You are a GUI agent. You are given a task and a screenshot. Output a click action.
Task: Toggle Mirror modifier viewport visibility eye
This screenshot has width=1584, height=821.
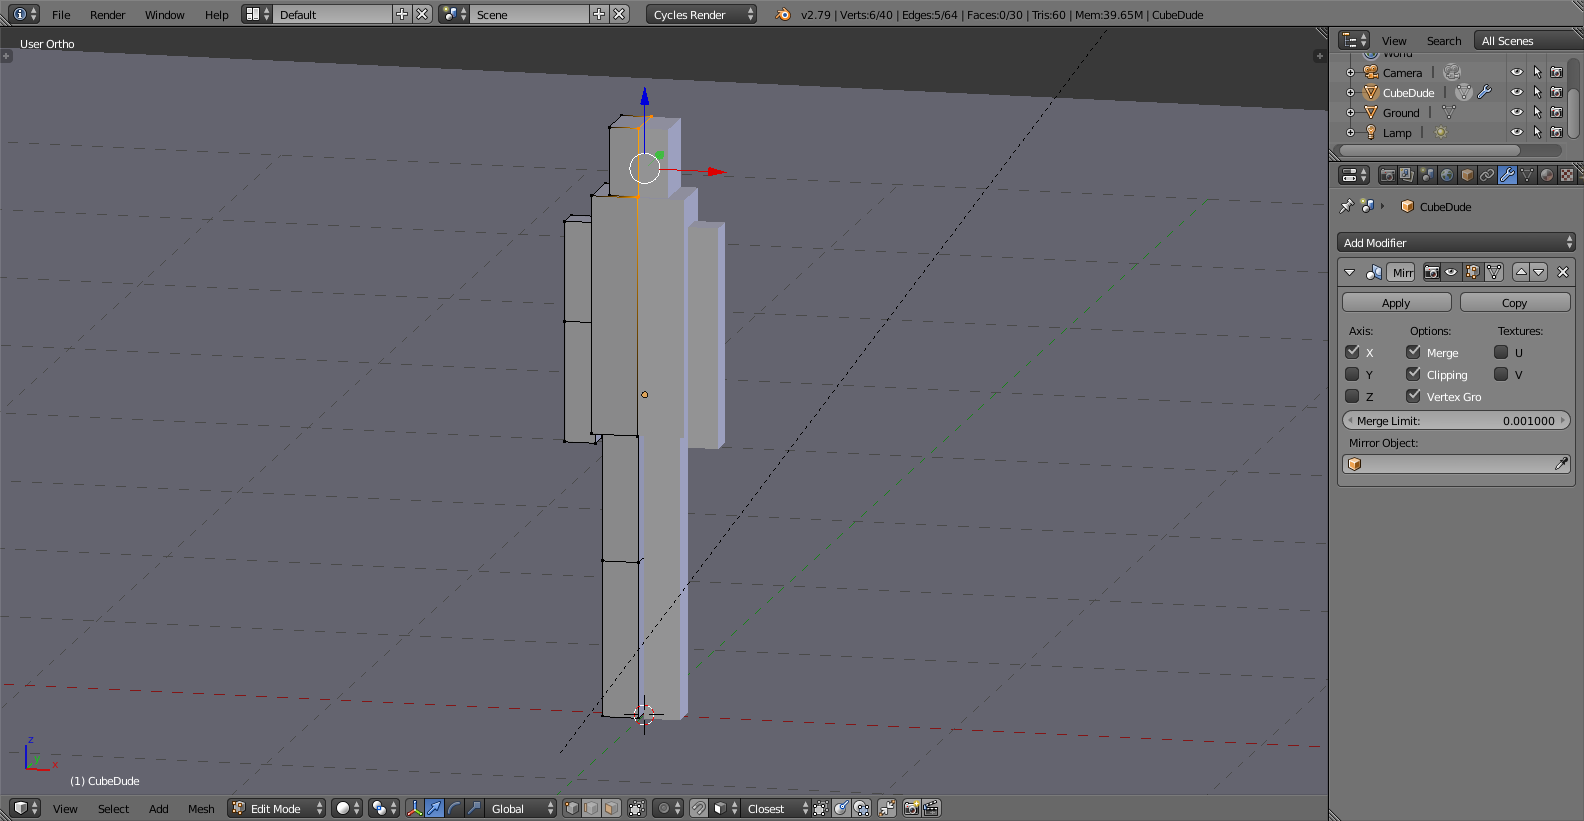pos(1451,272)
